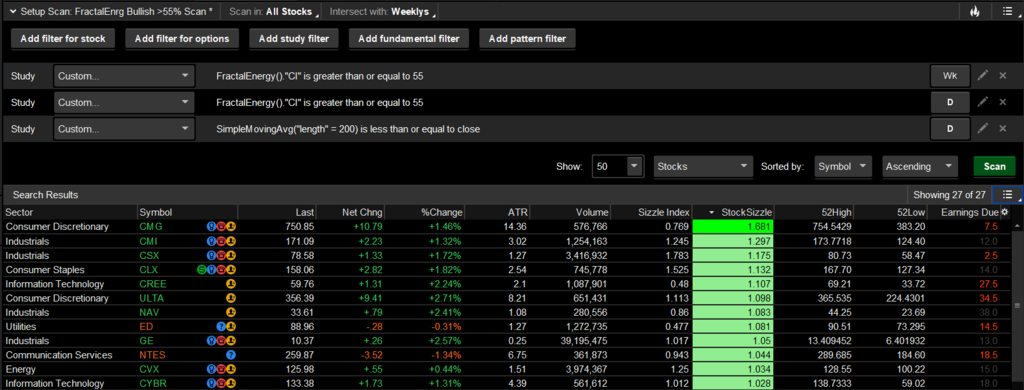Image resolution: width=1024 pixels, height=390 pixels.
Task: Click the red phone icon for CMG
Action: (221, 227)
